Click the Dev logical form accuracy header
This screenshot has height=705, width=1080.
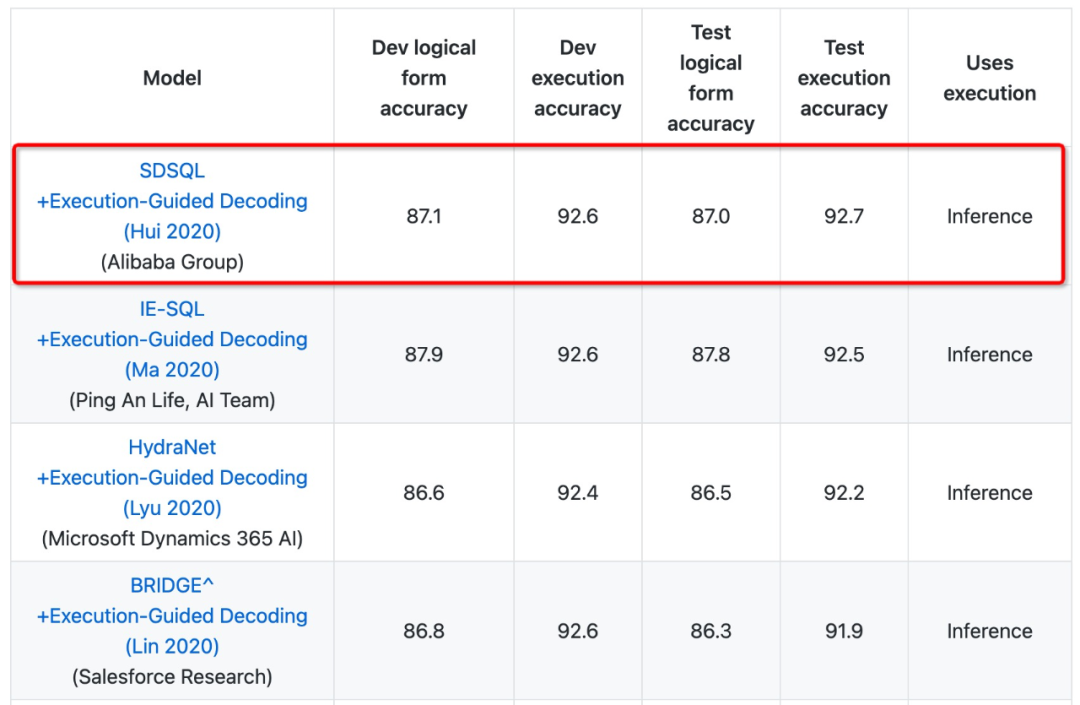click(424, 78)
